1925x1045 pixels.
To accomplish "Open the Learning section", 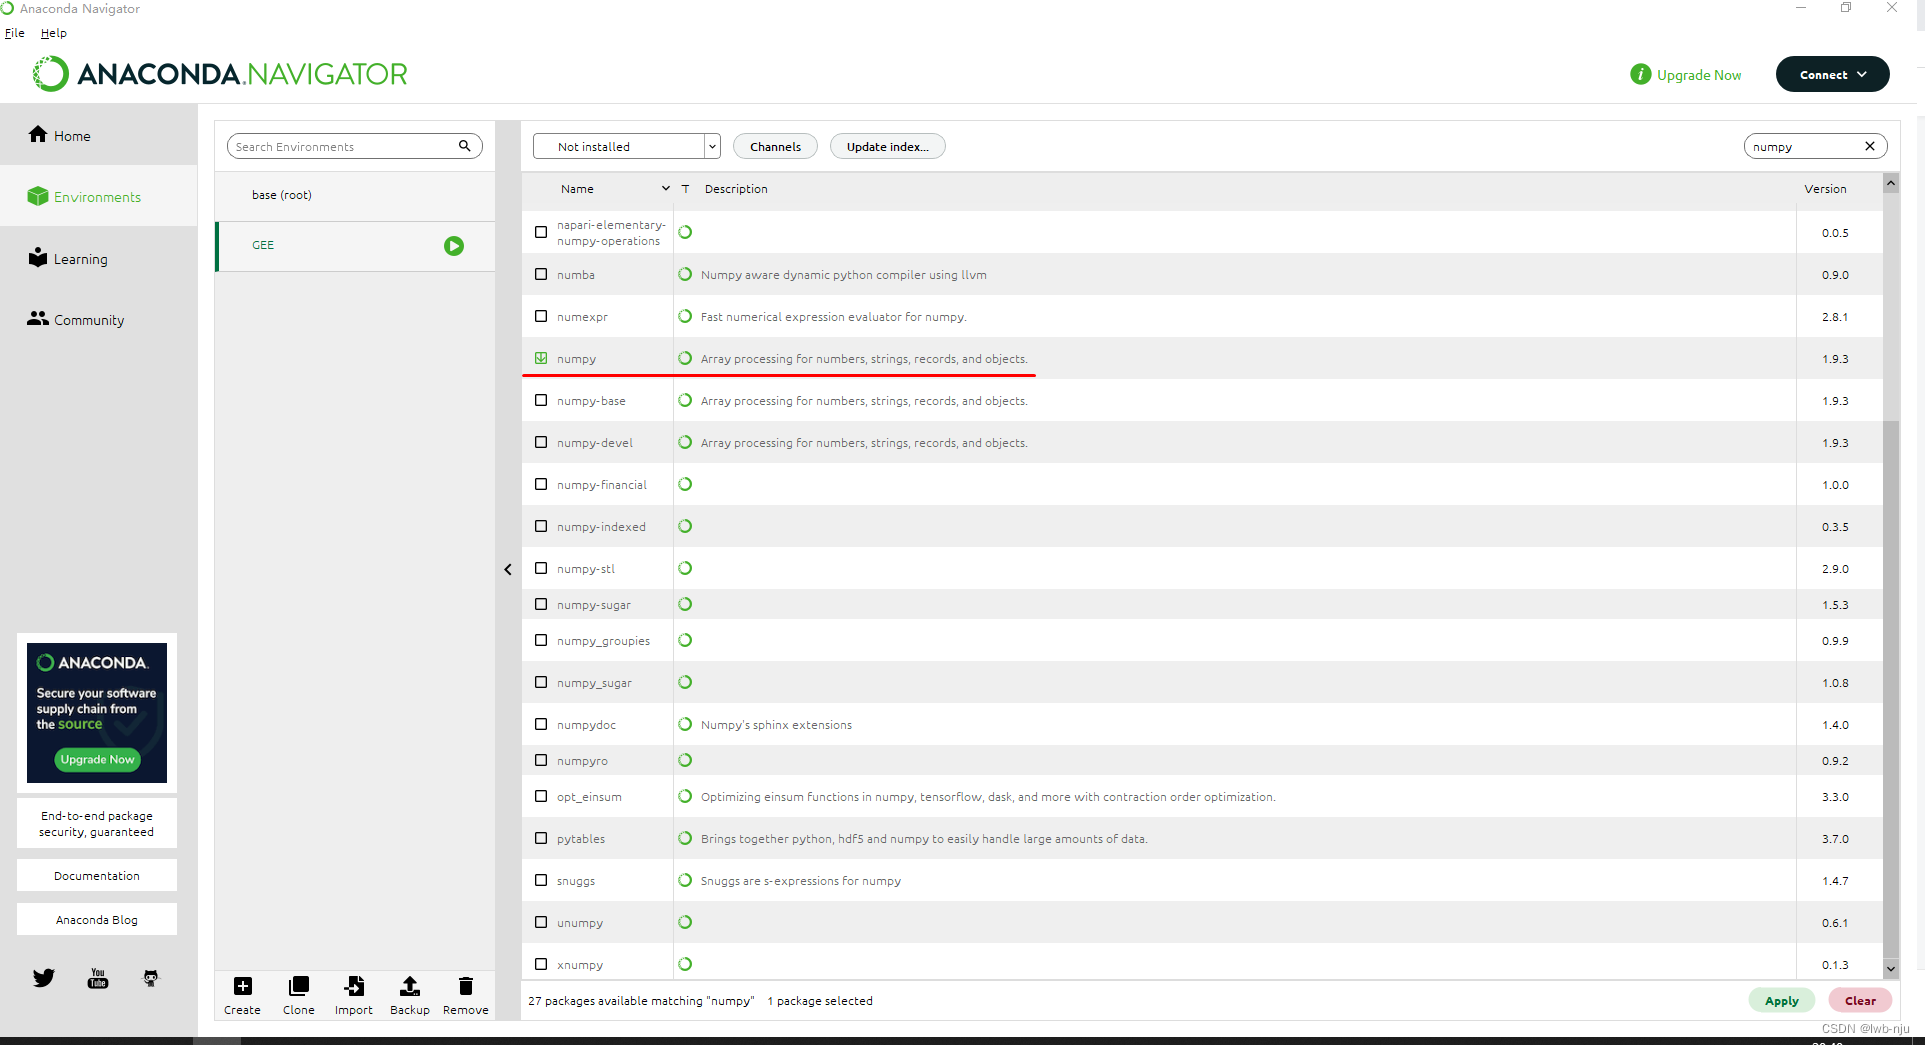I will pos(68,258).
